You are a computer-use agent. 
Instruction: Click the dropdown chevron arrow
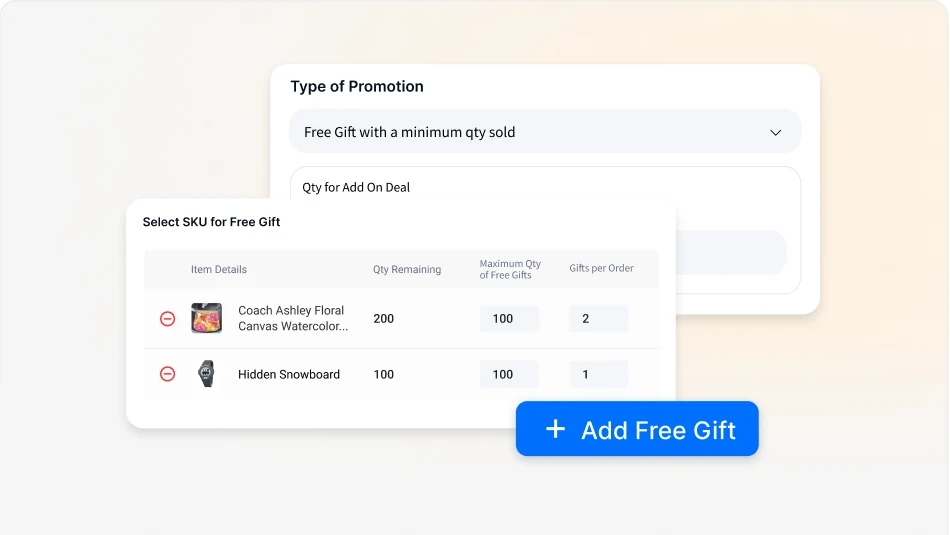776,133
